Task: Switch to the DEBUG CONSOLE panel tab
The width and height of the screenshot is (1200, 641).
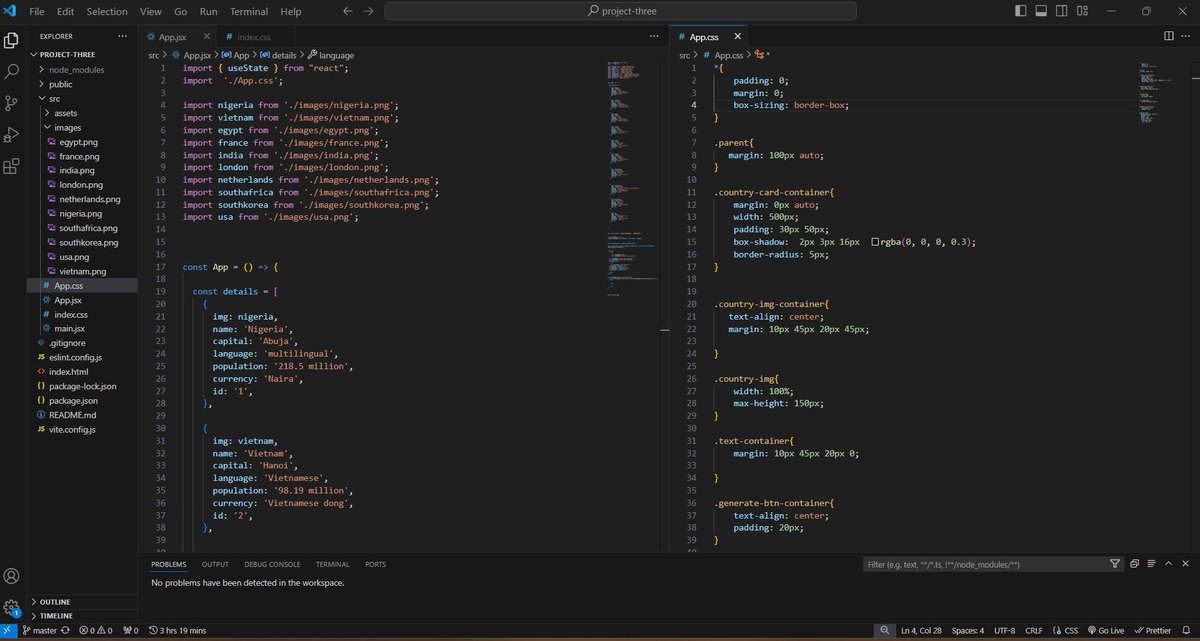Action: coord(272,564)
